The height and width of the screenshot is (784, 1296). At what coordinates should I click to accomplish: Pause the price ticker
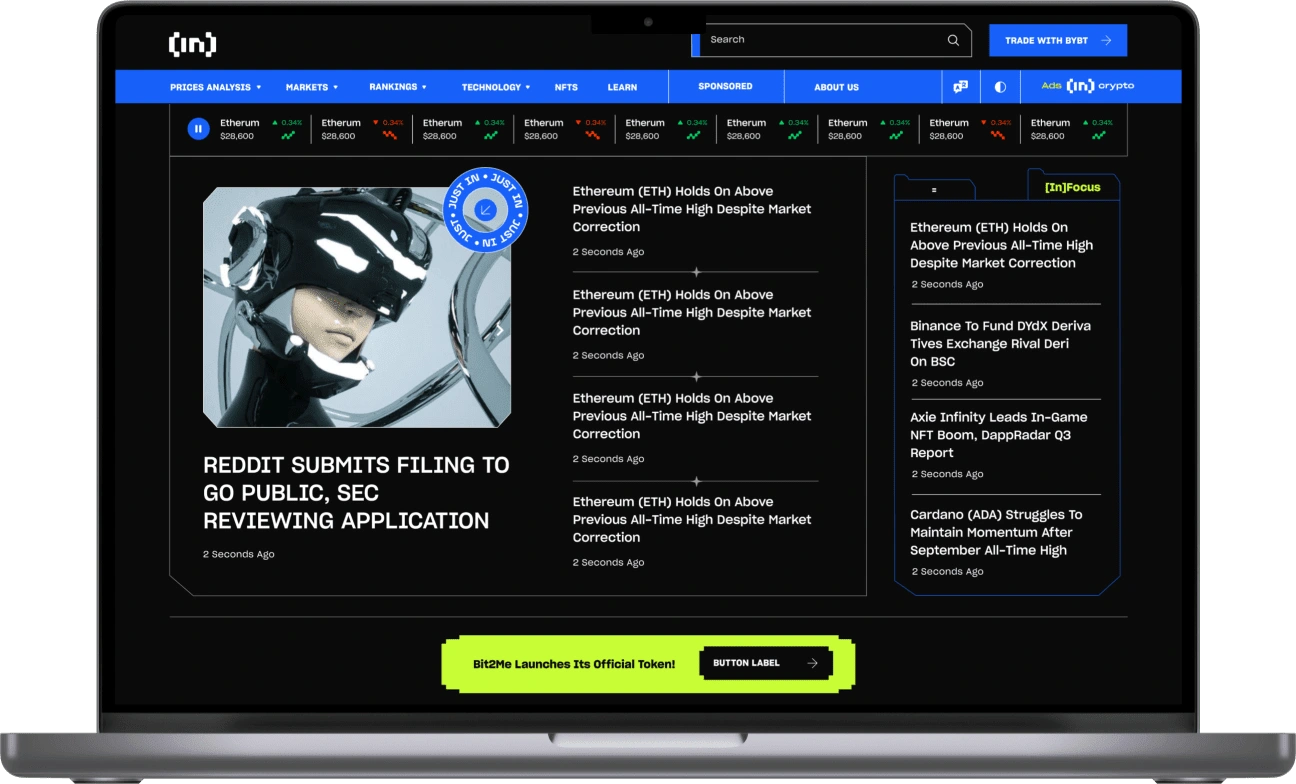coord(198,128)
